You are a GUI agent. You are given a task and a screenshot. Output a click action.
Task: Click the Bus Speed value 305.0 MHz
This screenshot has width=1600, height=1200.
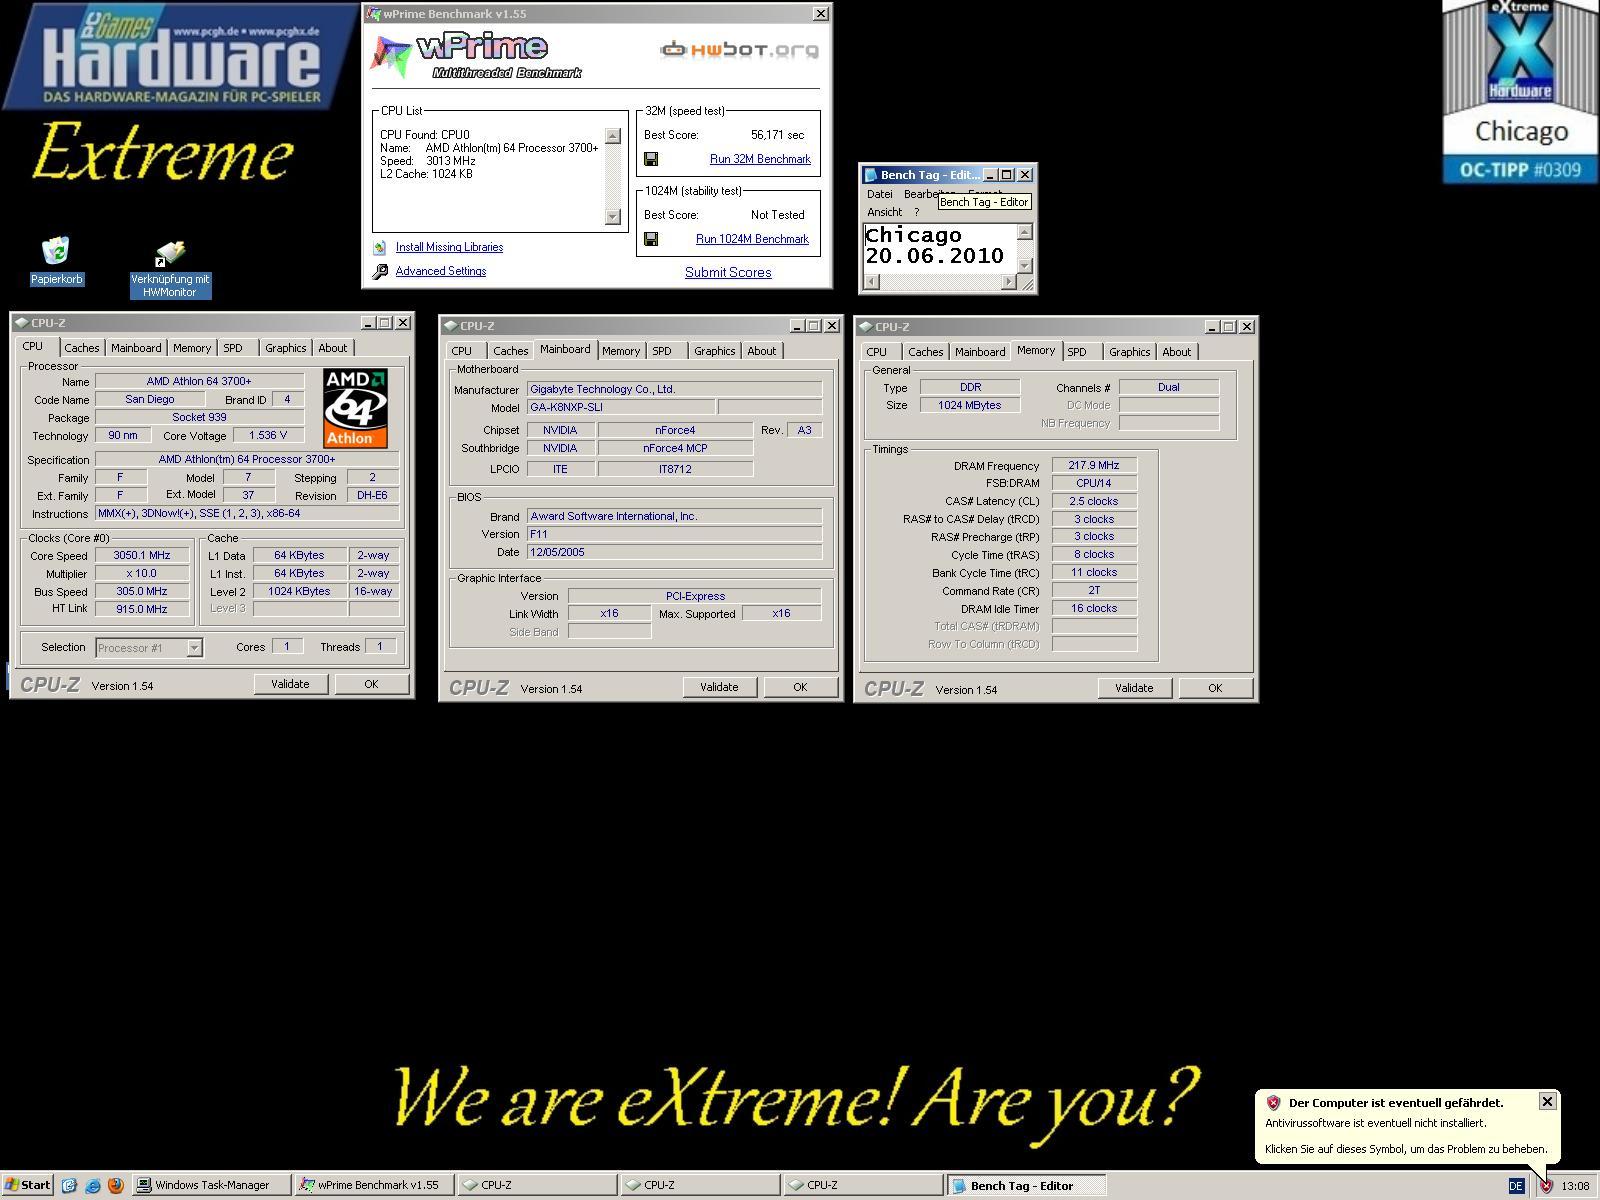coord(141,592)
